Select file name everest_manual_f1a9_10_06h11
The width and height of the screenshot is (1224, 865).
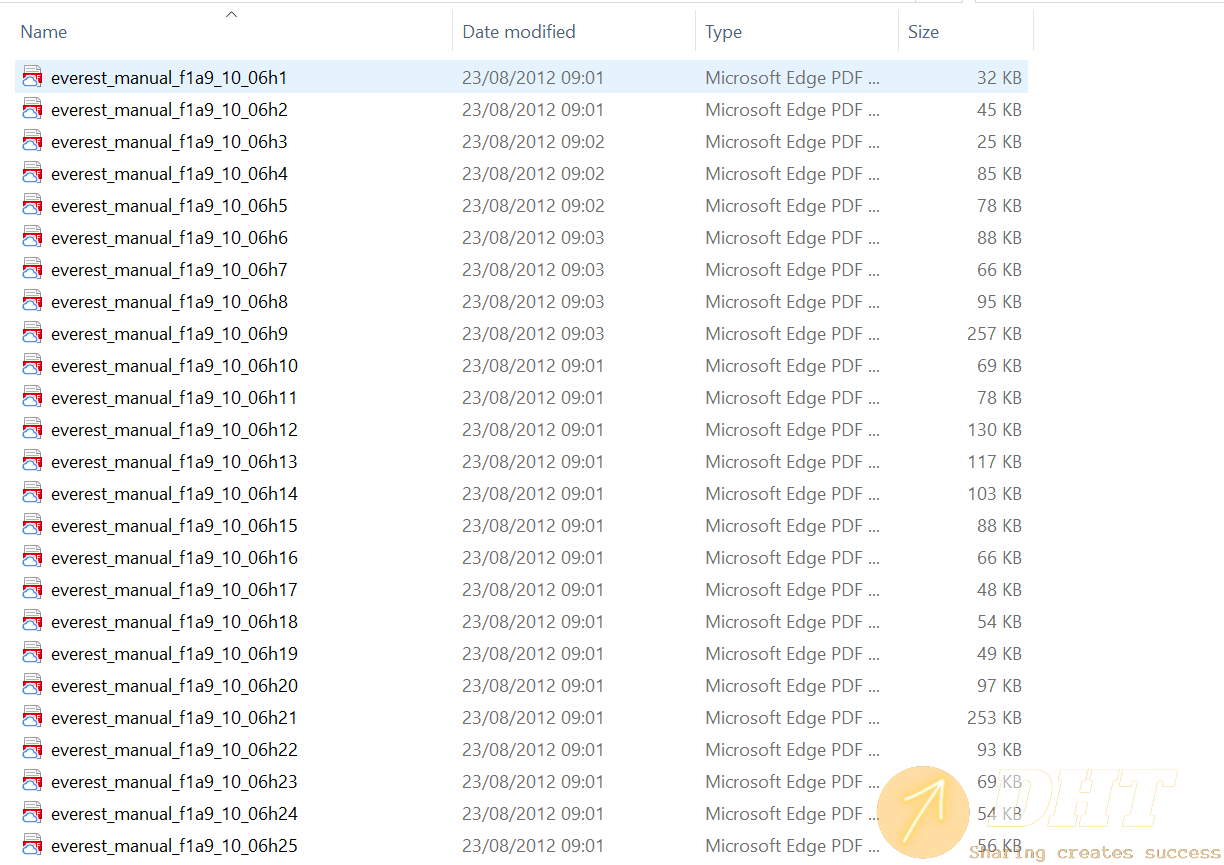[174, 398]
